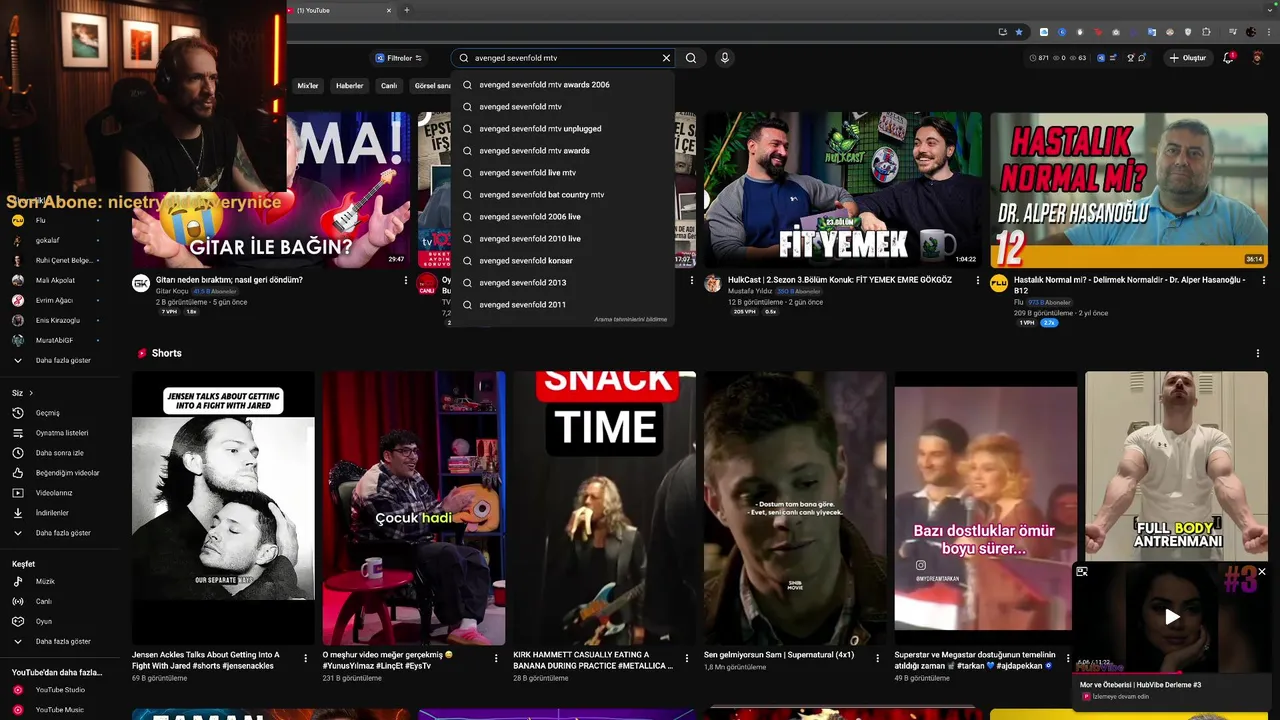Bookmark the page with the star icon
The width and height of the screenshot is (1280, 720).
click(1019, 32)
